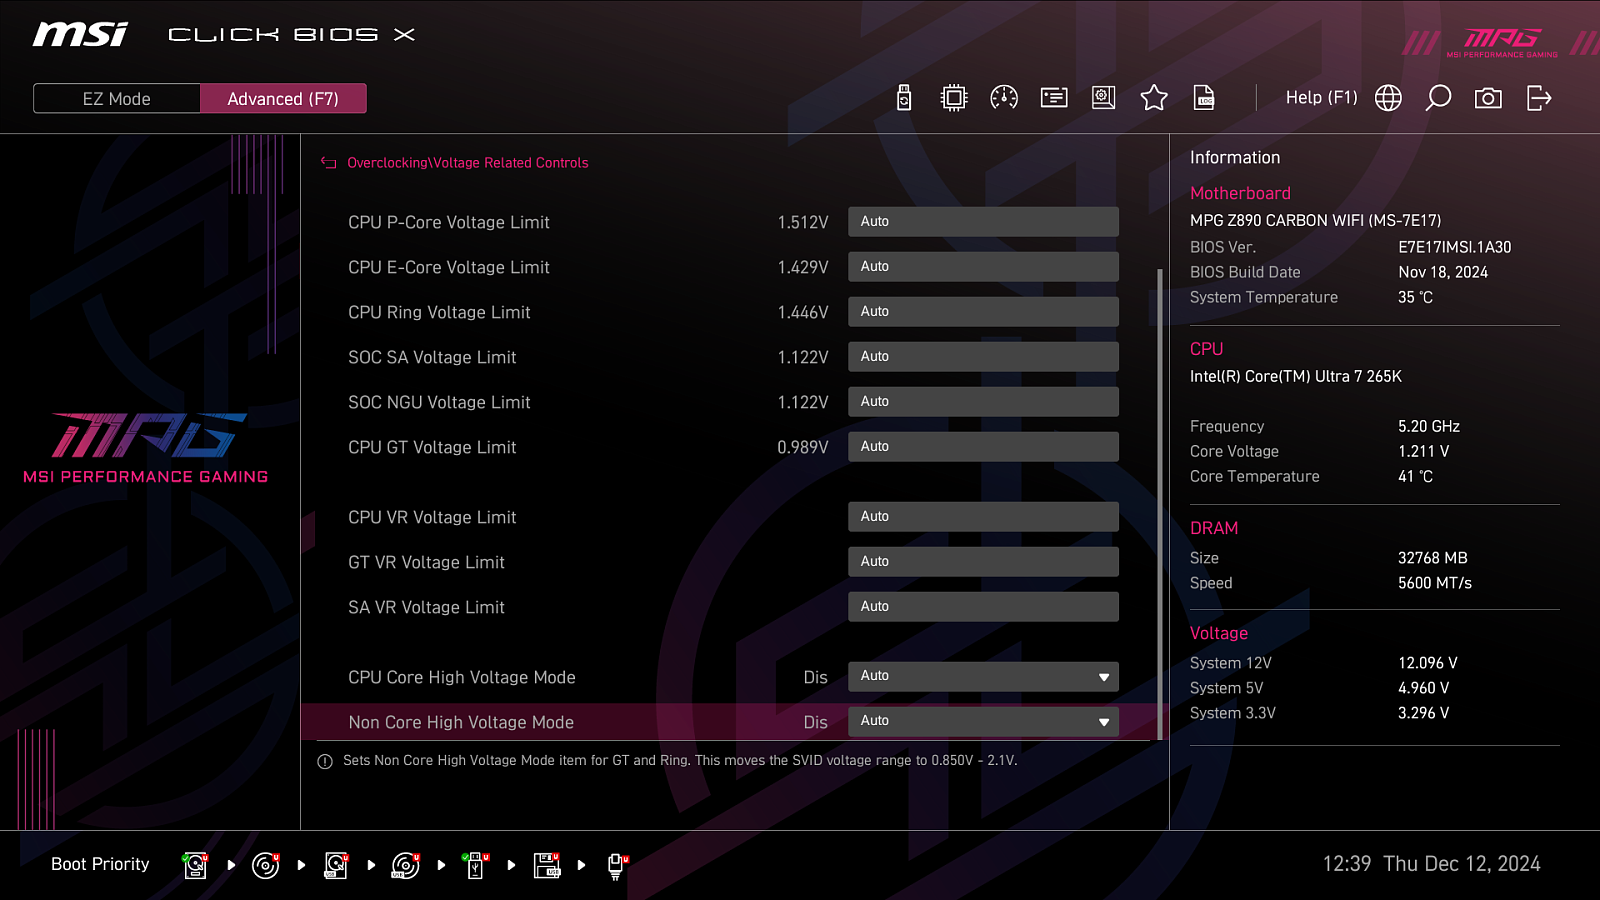Open the LOG file icon

click(1204, 98)
